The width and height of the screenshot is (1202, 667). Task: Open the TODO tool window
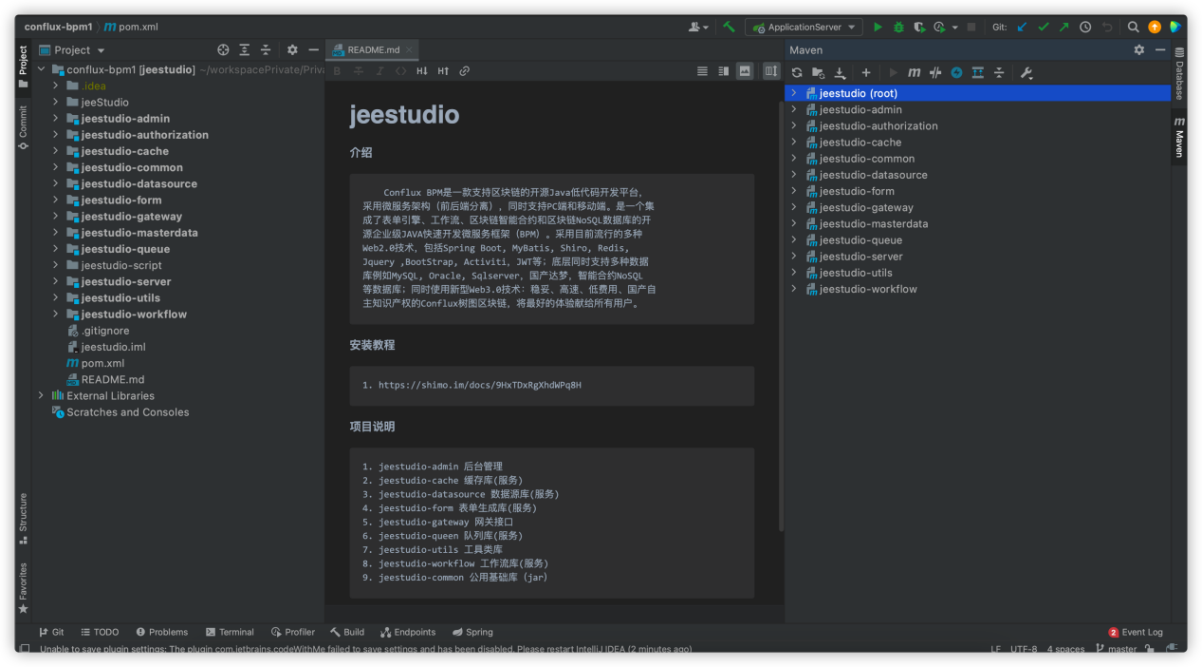point(100,632)
